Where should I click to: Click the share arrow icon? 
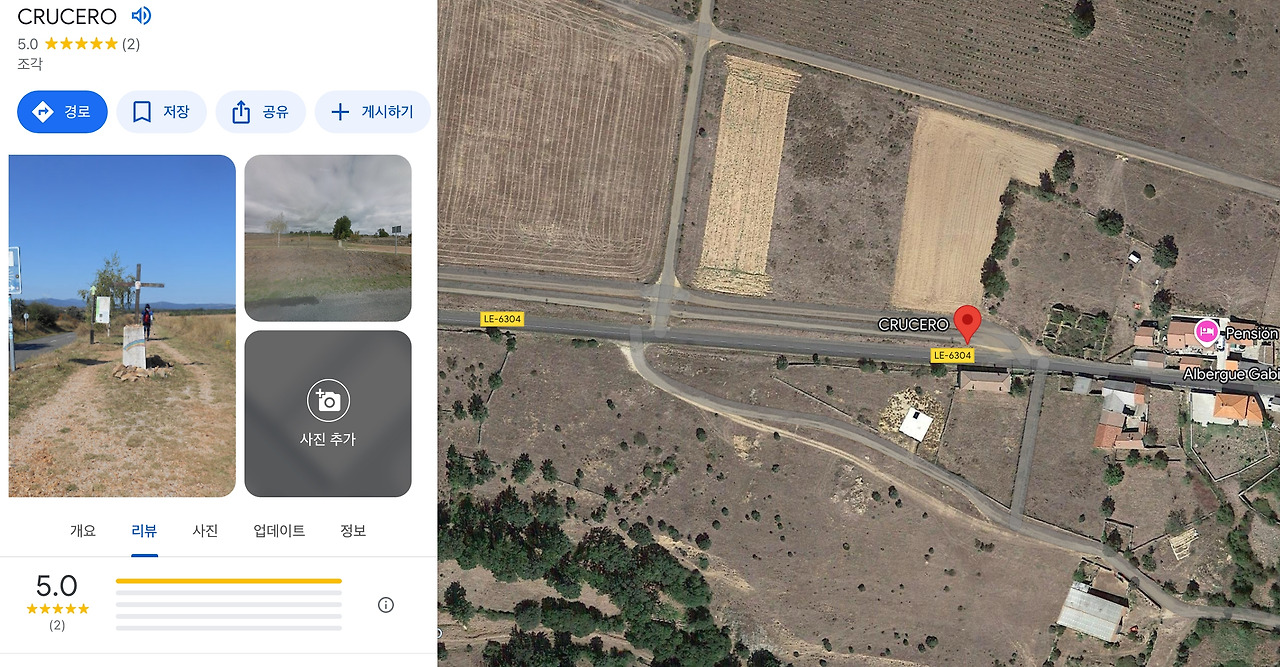[241, 112]
